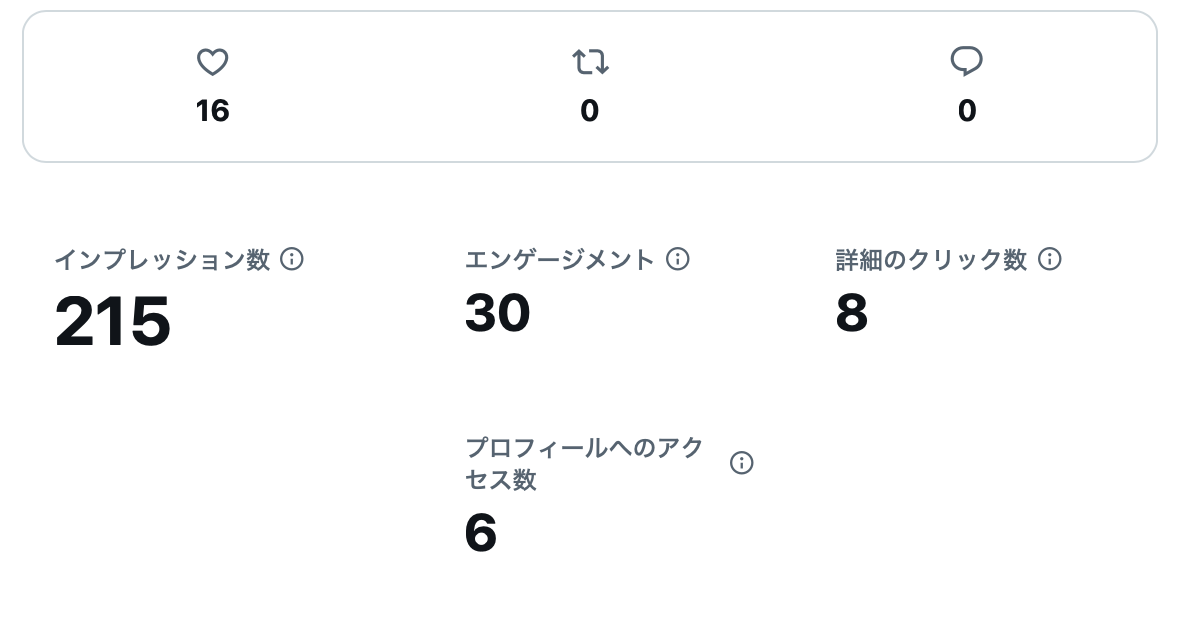Screen dimensions: 1188x634
Task: Open info icon beside 詳細のクリック数
Action: pos(1050,259)
